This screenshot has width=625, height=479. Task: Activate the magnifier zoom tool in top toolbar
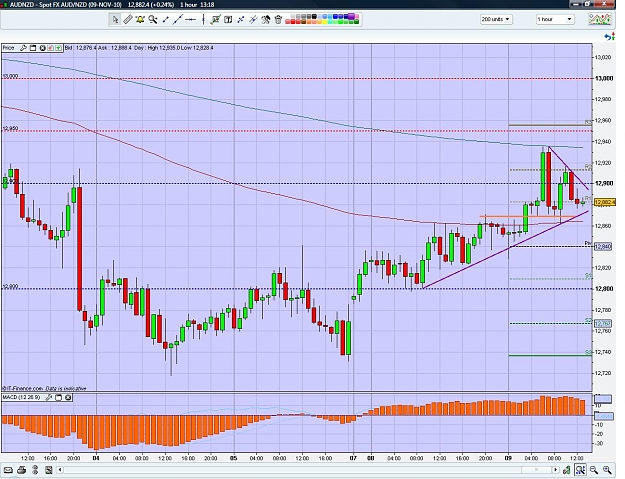[x=153, y=19]
